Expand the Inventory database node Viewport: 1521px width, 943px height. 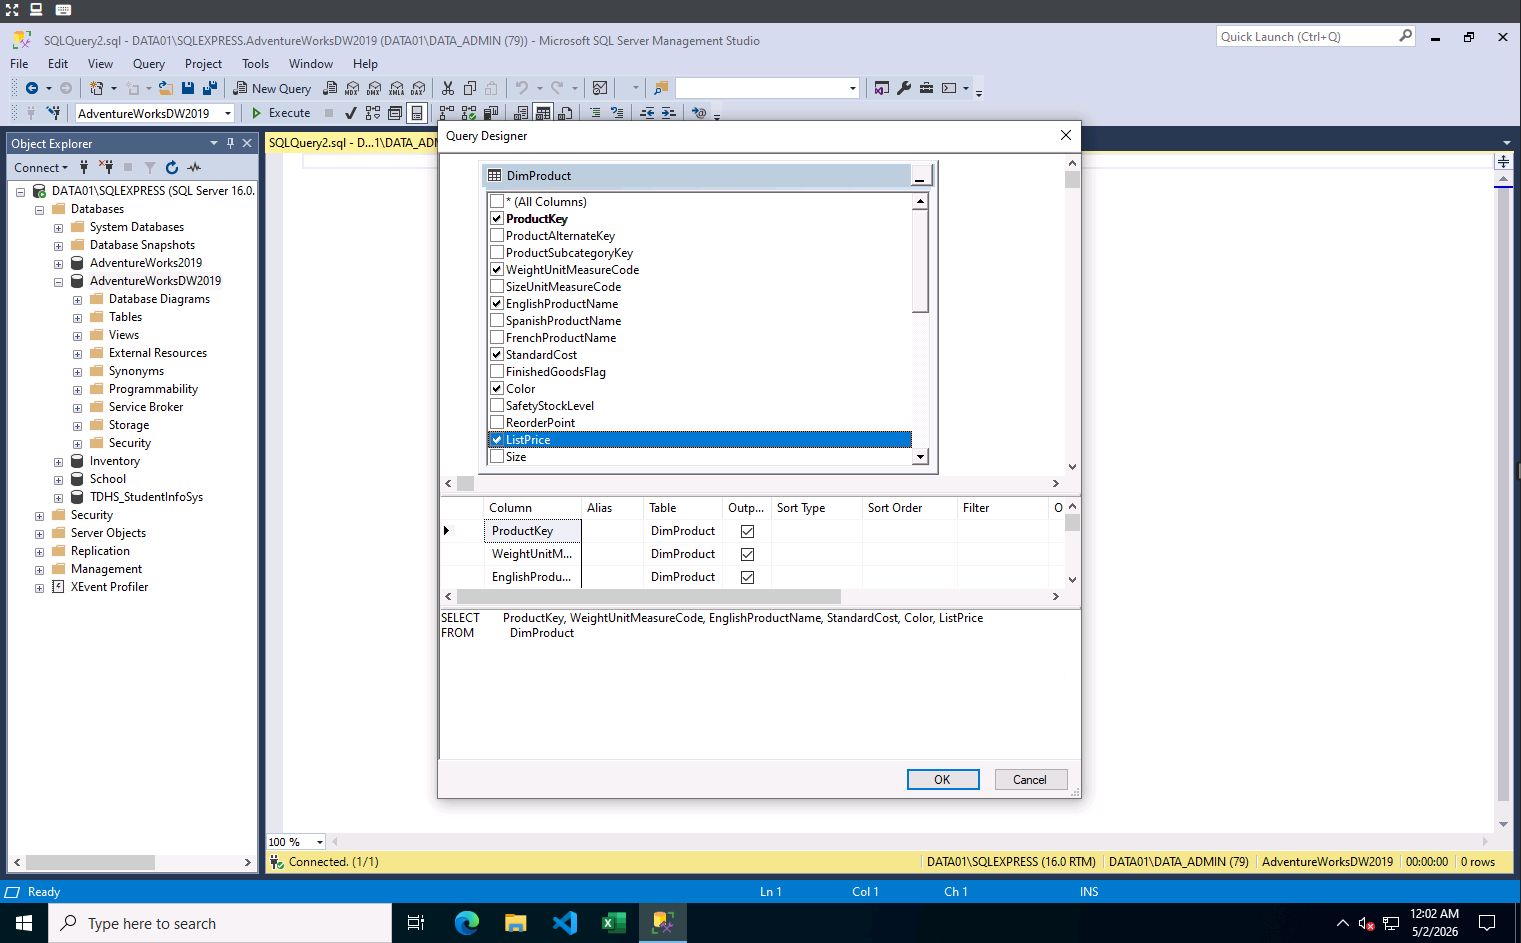[58, 462]
